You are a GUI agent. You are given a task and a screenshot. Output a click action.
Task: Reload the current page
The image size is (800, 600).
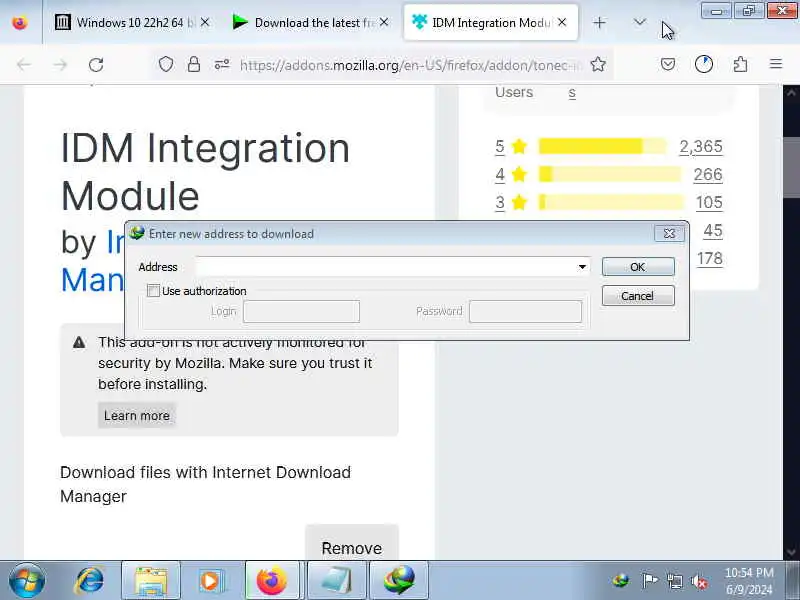coord(96,65)
